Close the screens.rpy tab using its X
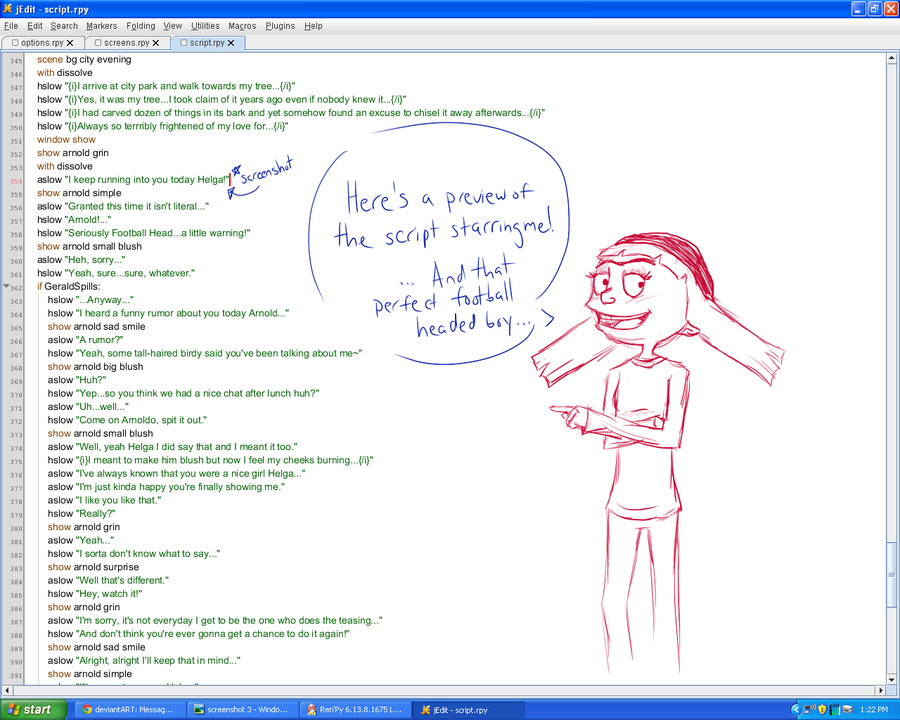Screen dimensions: 900x720 coord(156,42)
